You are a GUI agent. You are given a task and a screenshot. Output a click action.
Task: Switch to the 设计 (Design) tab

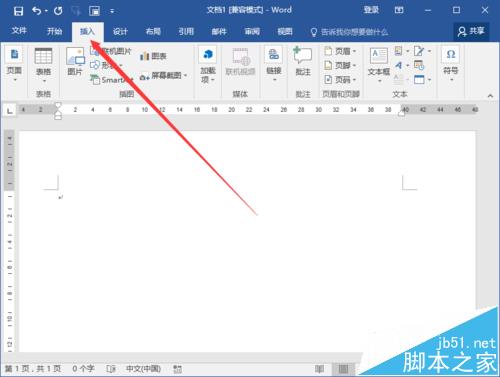tap(120, 32)
